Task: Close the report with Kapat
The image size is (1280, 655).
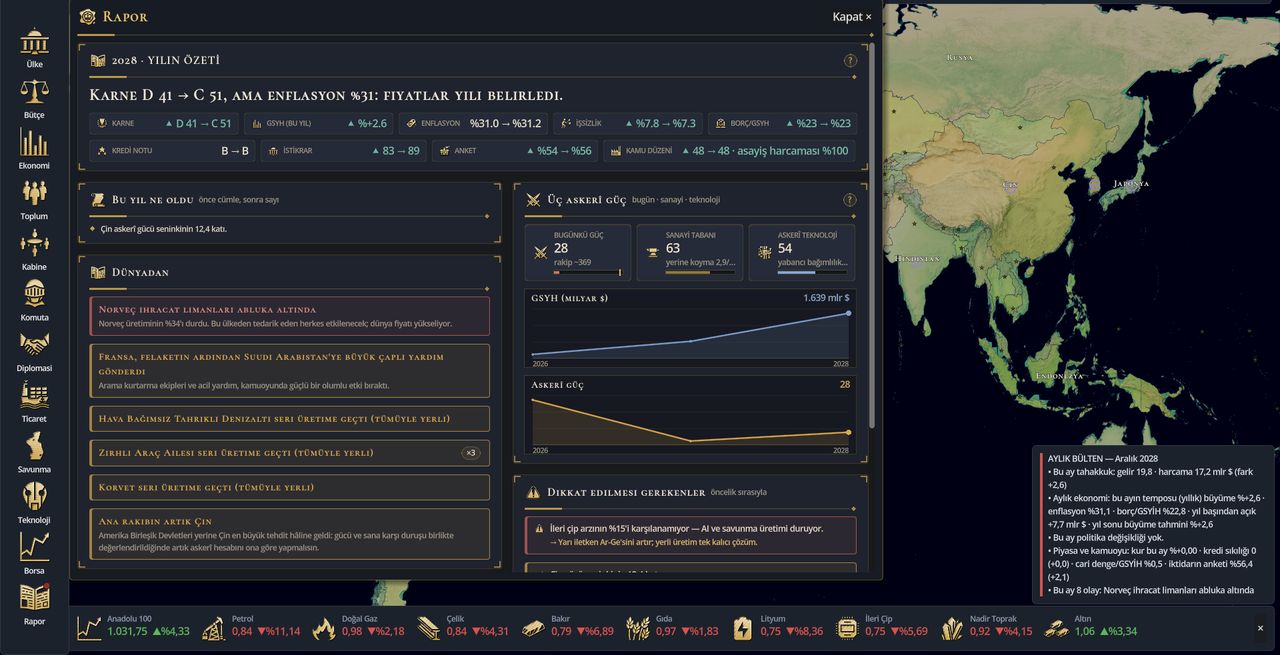Action: [x=852, y=17]
